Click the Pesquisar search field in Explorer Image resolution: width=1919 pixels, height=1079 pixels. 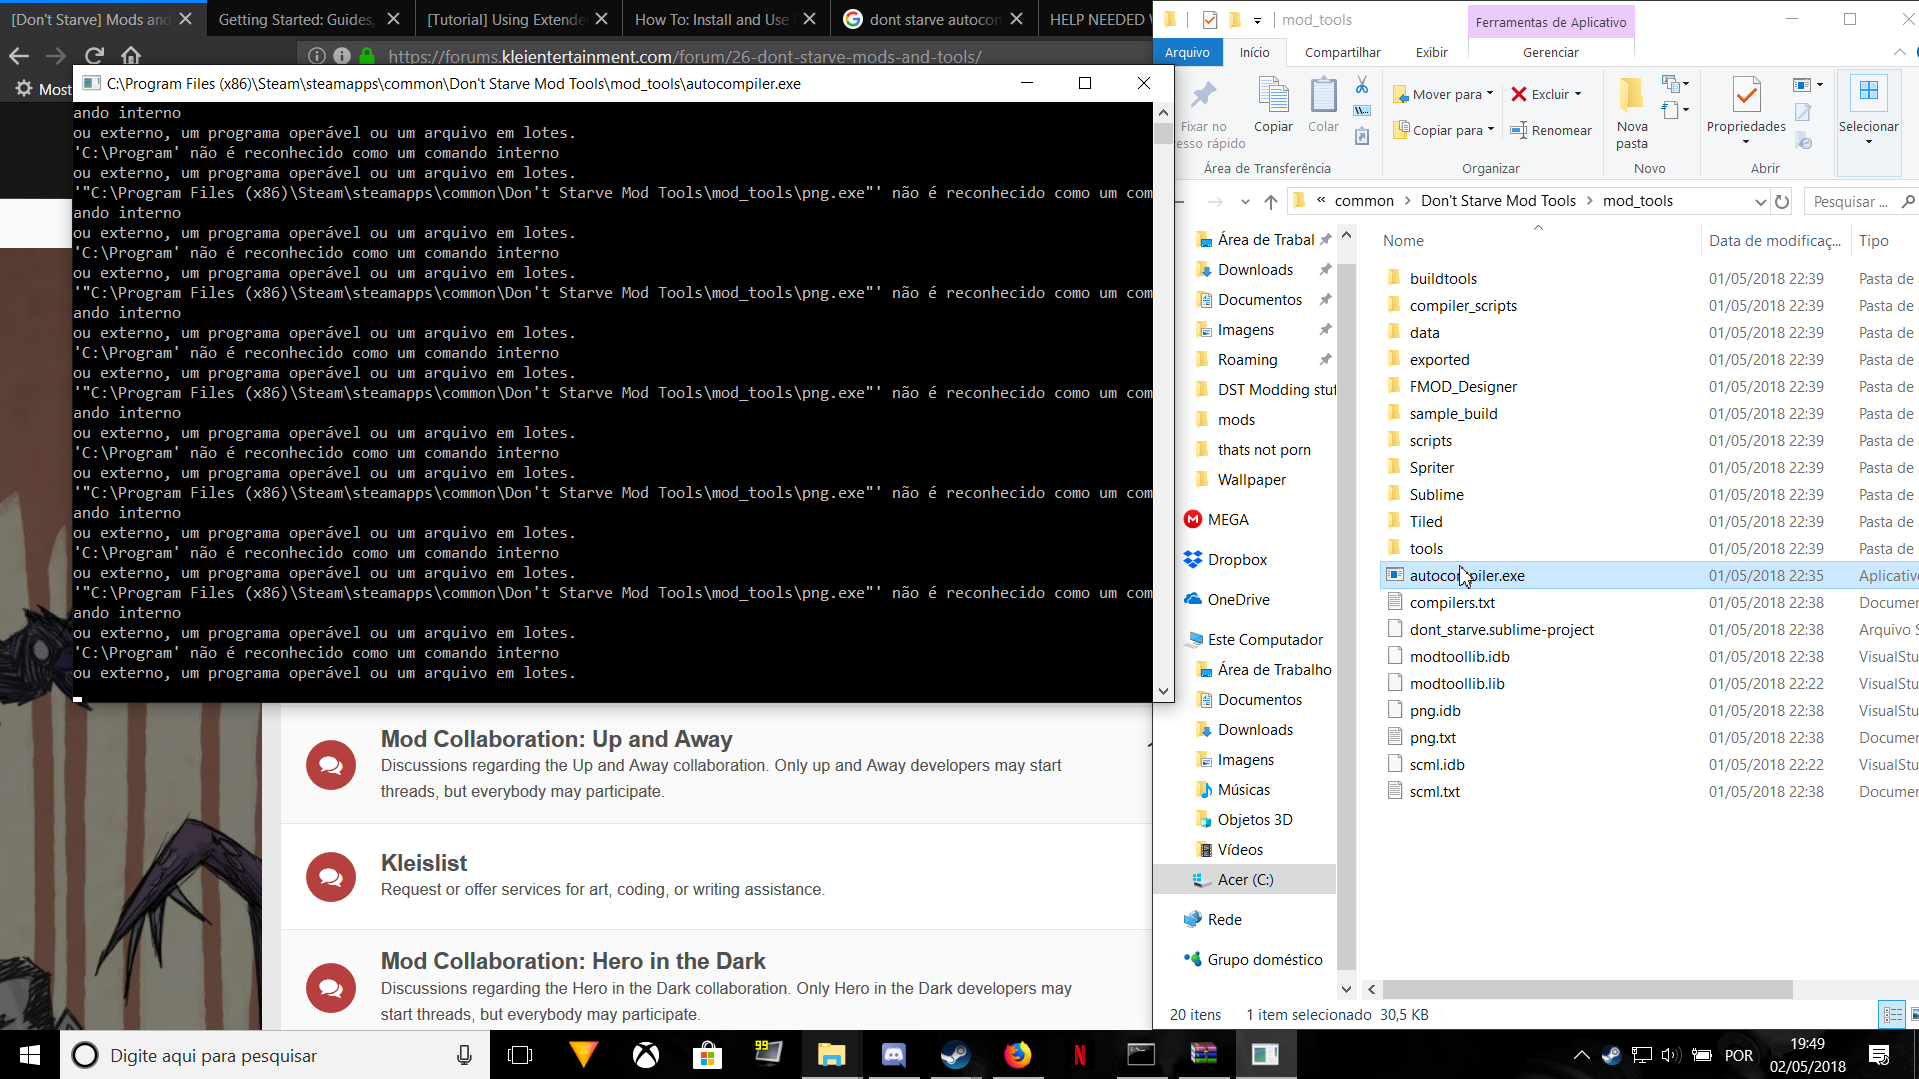pos(1850,201)
